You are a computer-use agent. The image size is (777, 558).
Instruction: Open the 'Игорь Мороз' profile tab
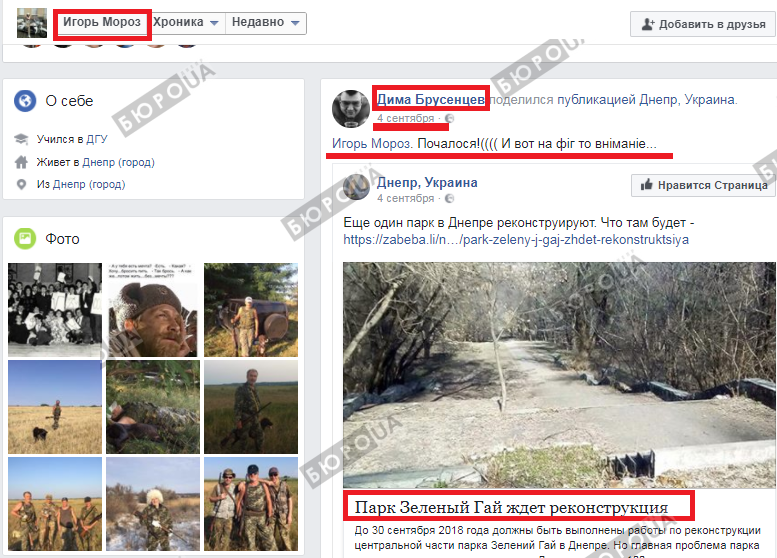click(102, 22)
